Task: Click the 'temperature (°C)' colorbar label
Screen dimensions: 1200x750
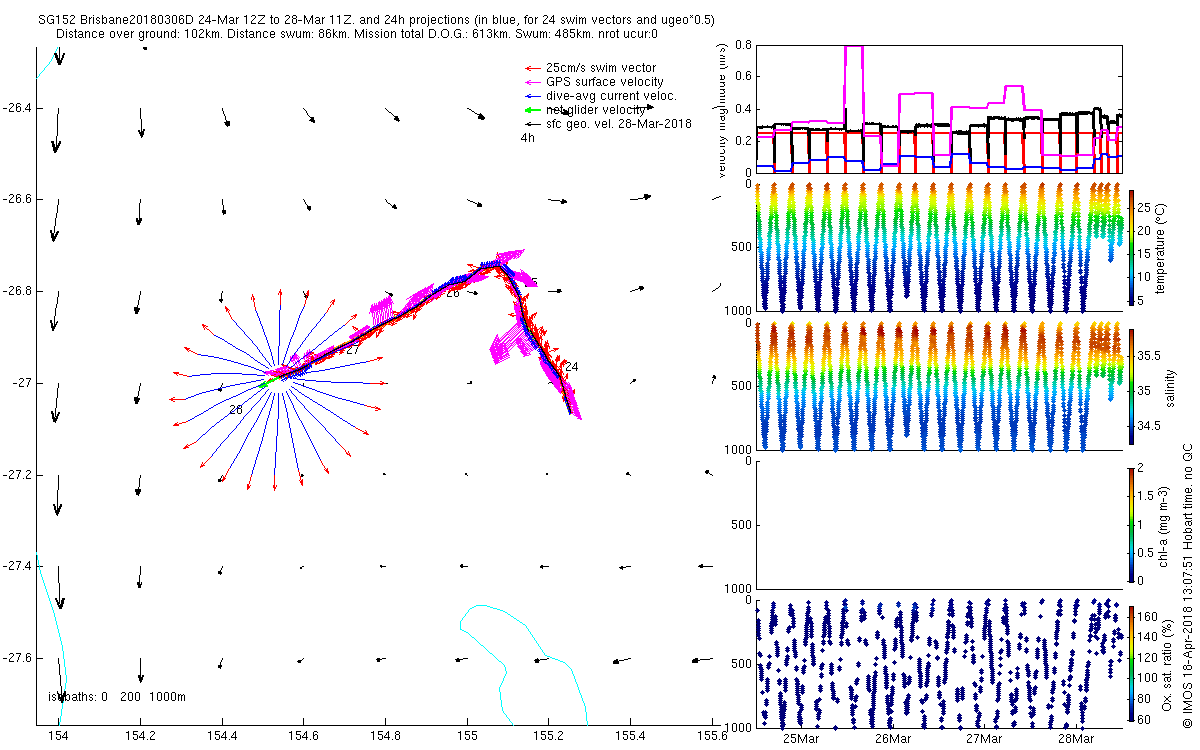Action: [1162, 247]
